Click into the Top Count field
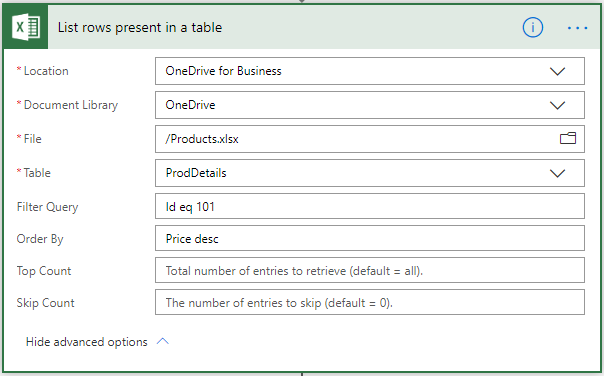Screen dimensions: 604x376 tap(370, 270)
